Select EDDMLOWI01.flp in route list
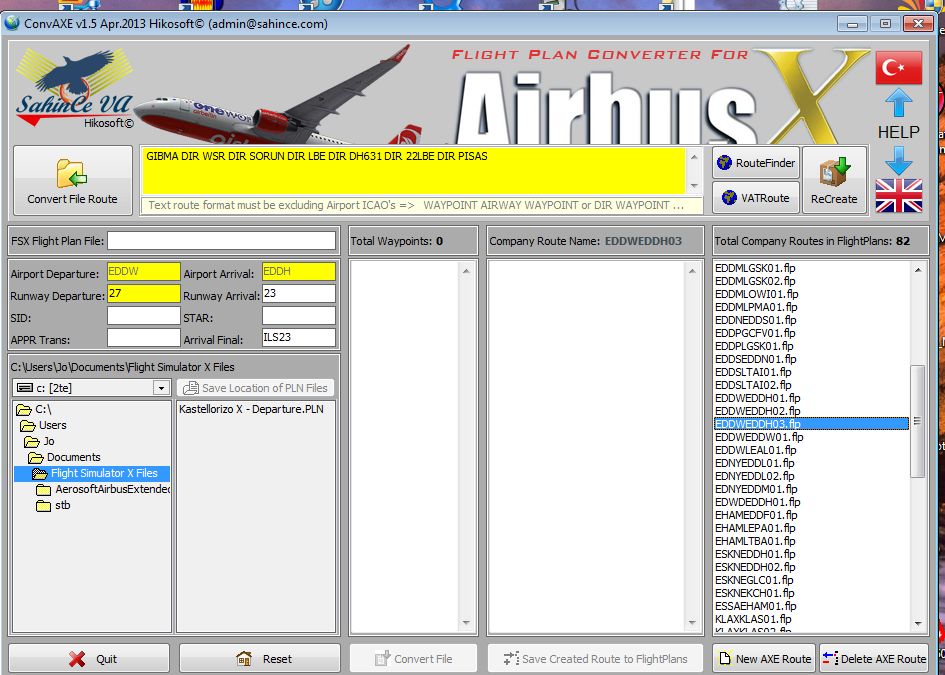Viewport: 945px width, 675px height. 756,294
